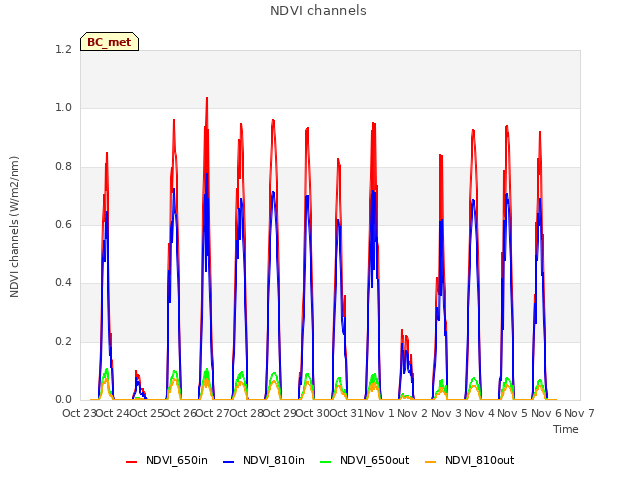Click the 0.8 y-axis tick label
The image size is (640, 480).
click(63, 167)
